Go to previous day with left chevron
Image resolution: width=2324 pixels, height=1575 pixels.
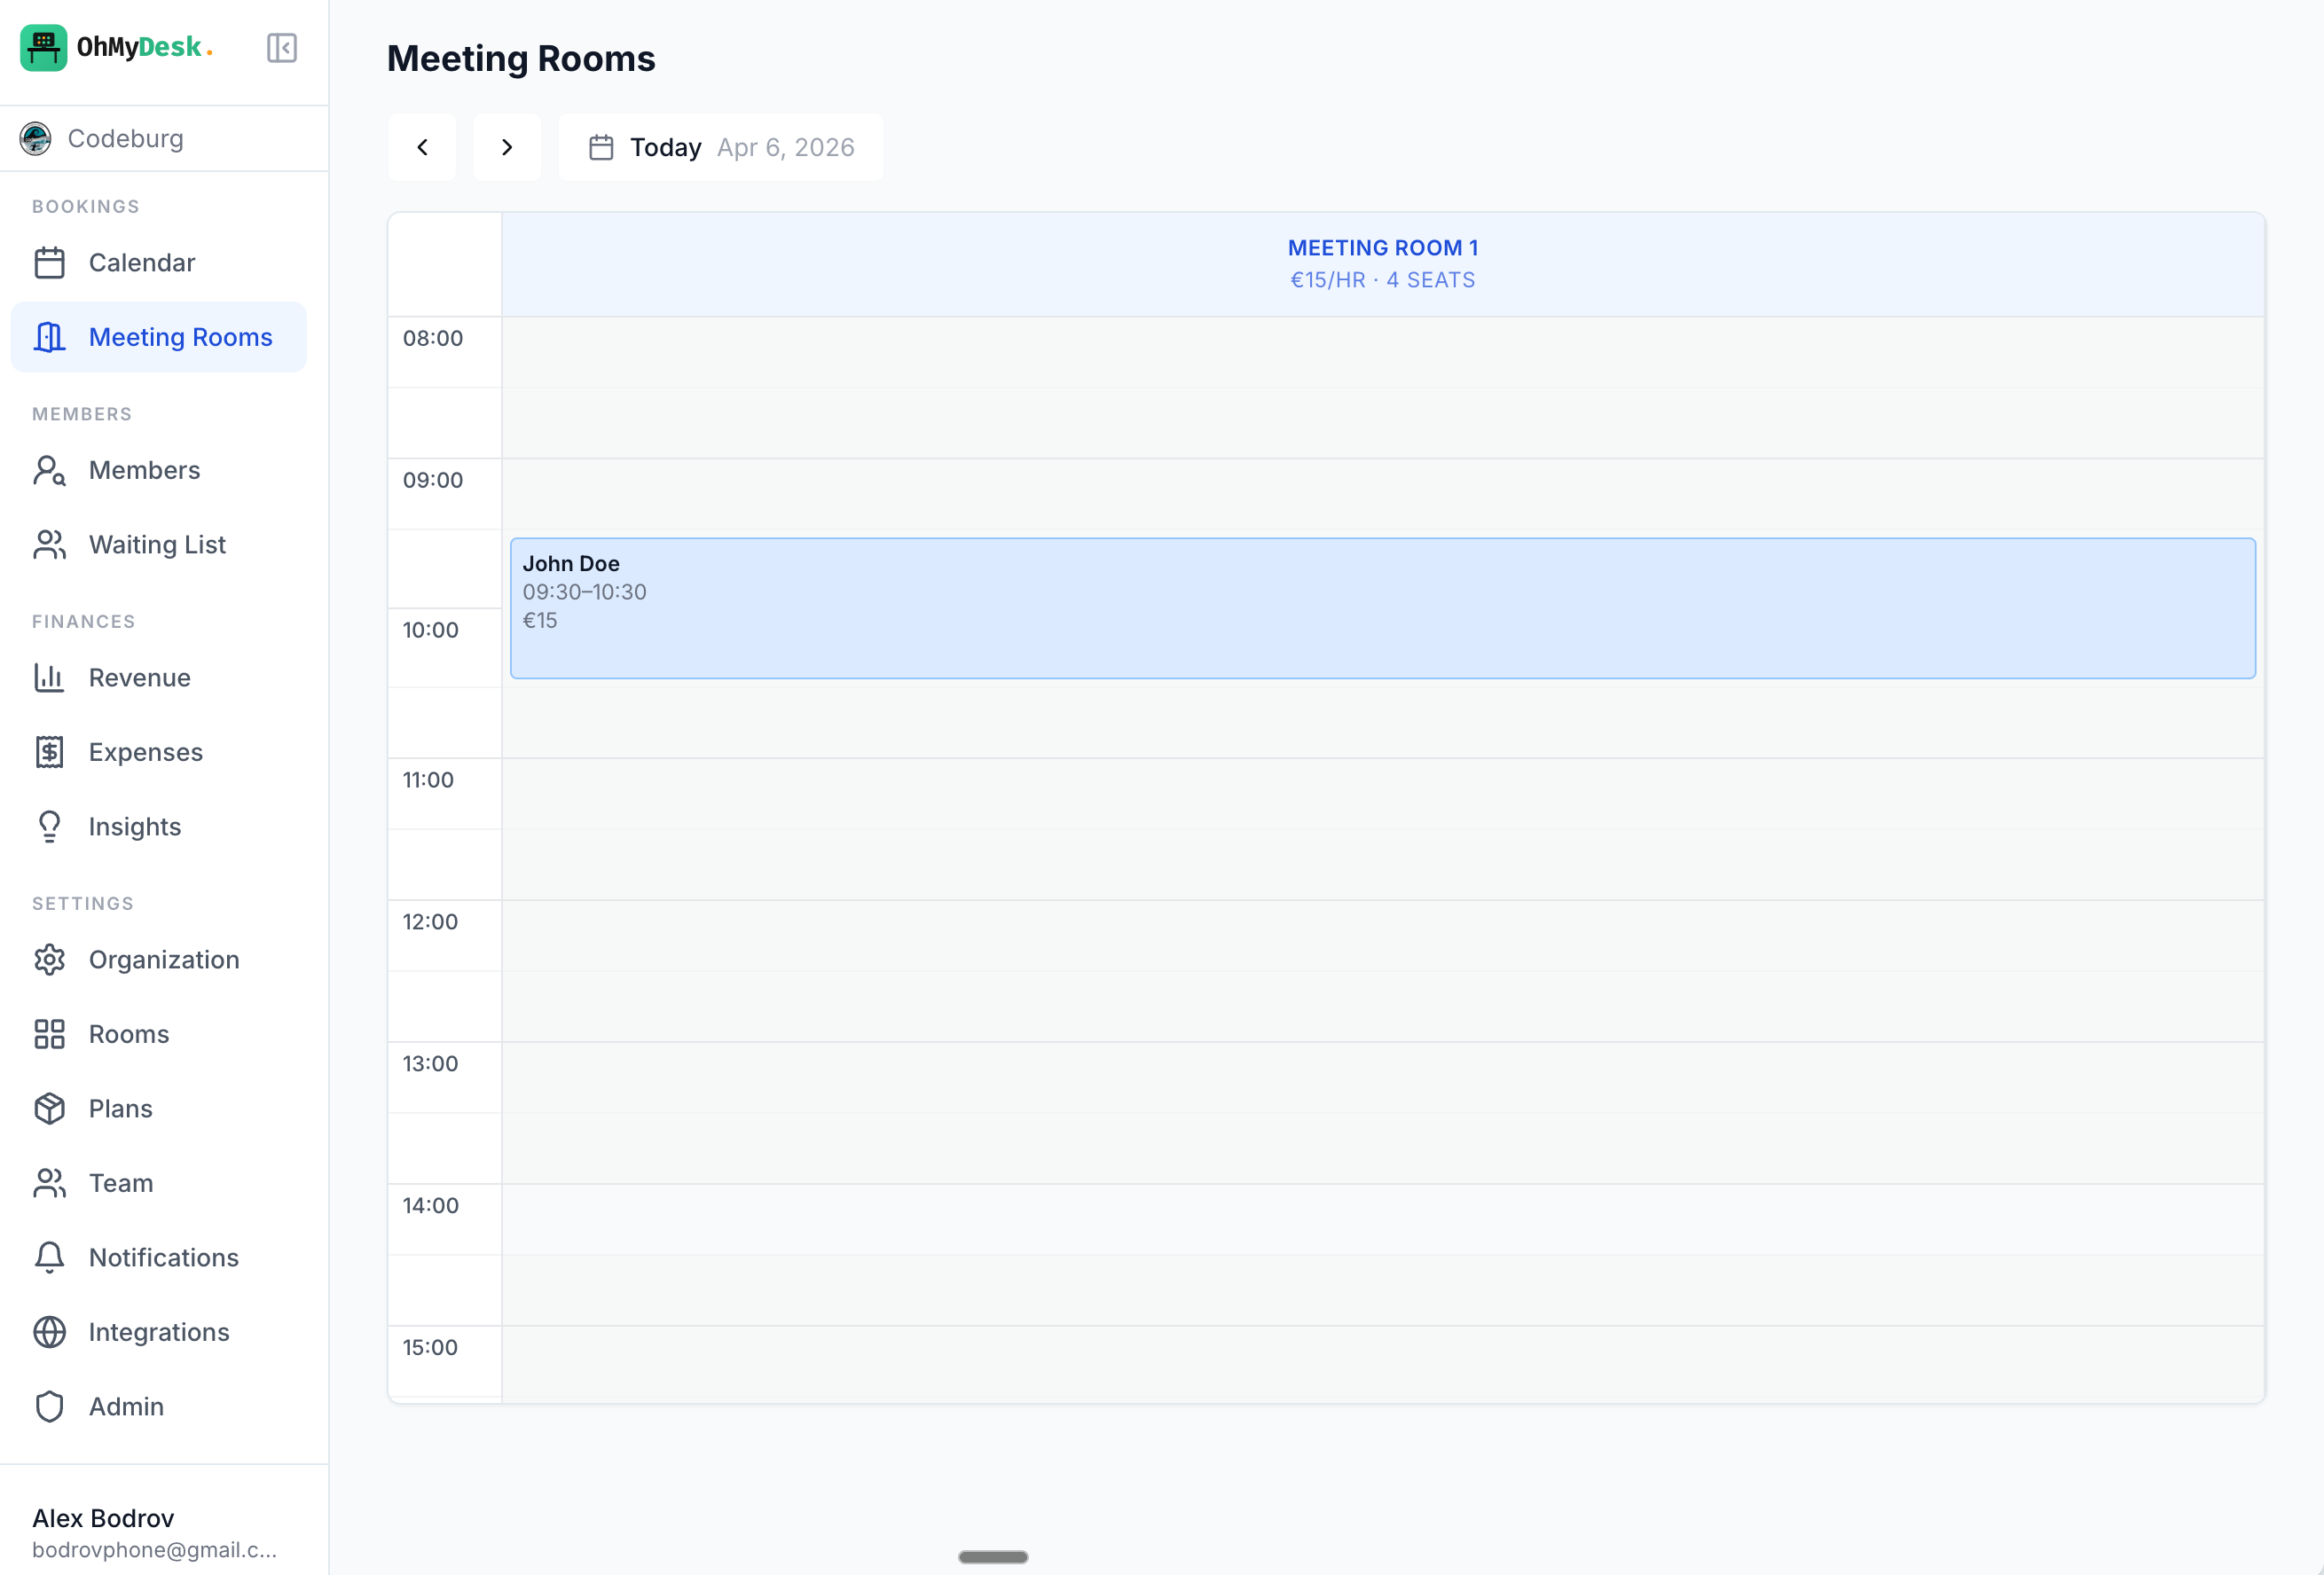click(421, 147)
